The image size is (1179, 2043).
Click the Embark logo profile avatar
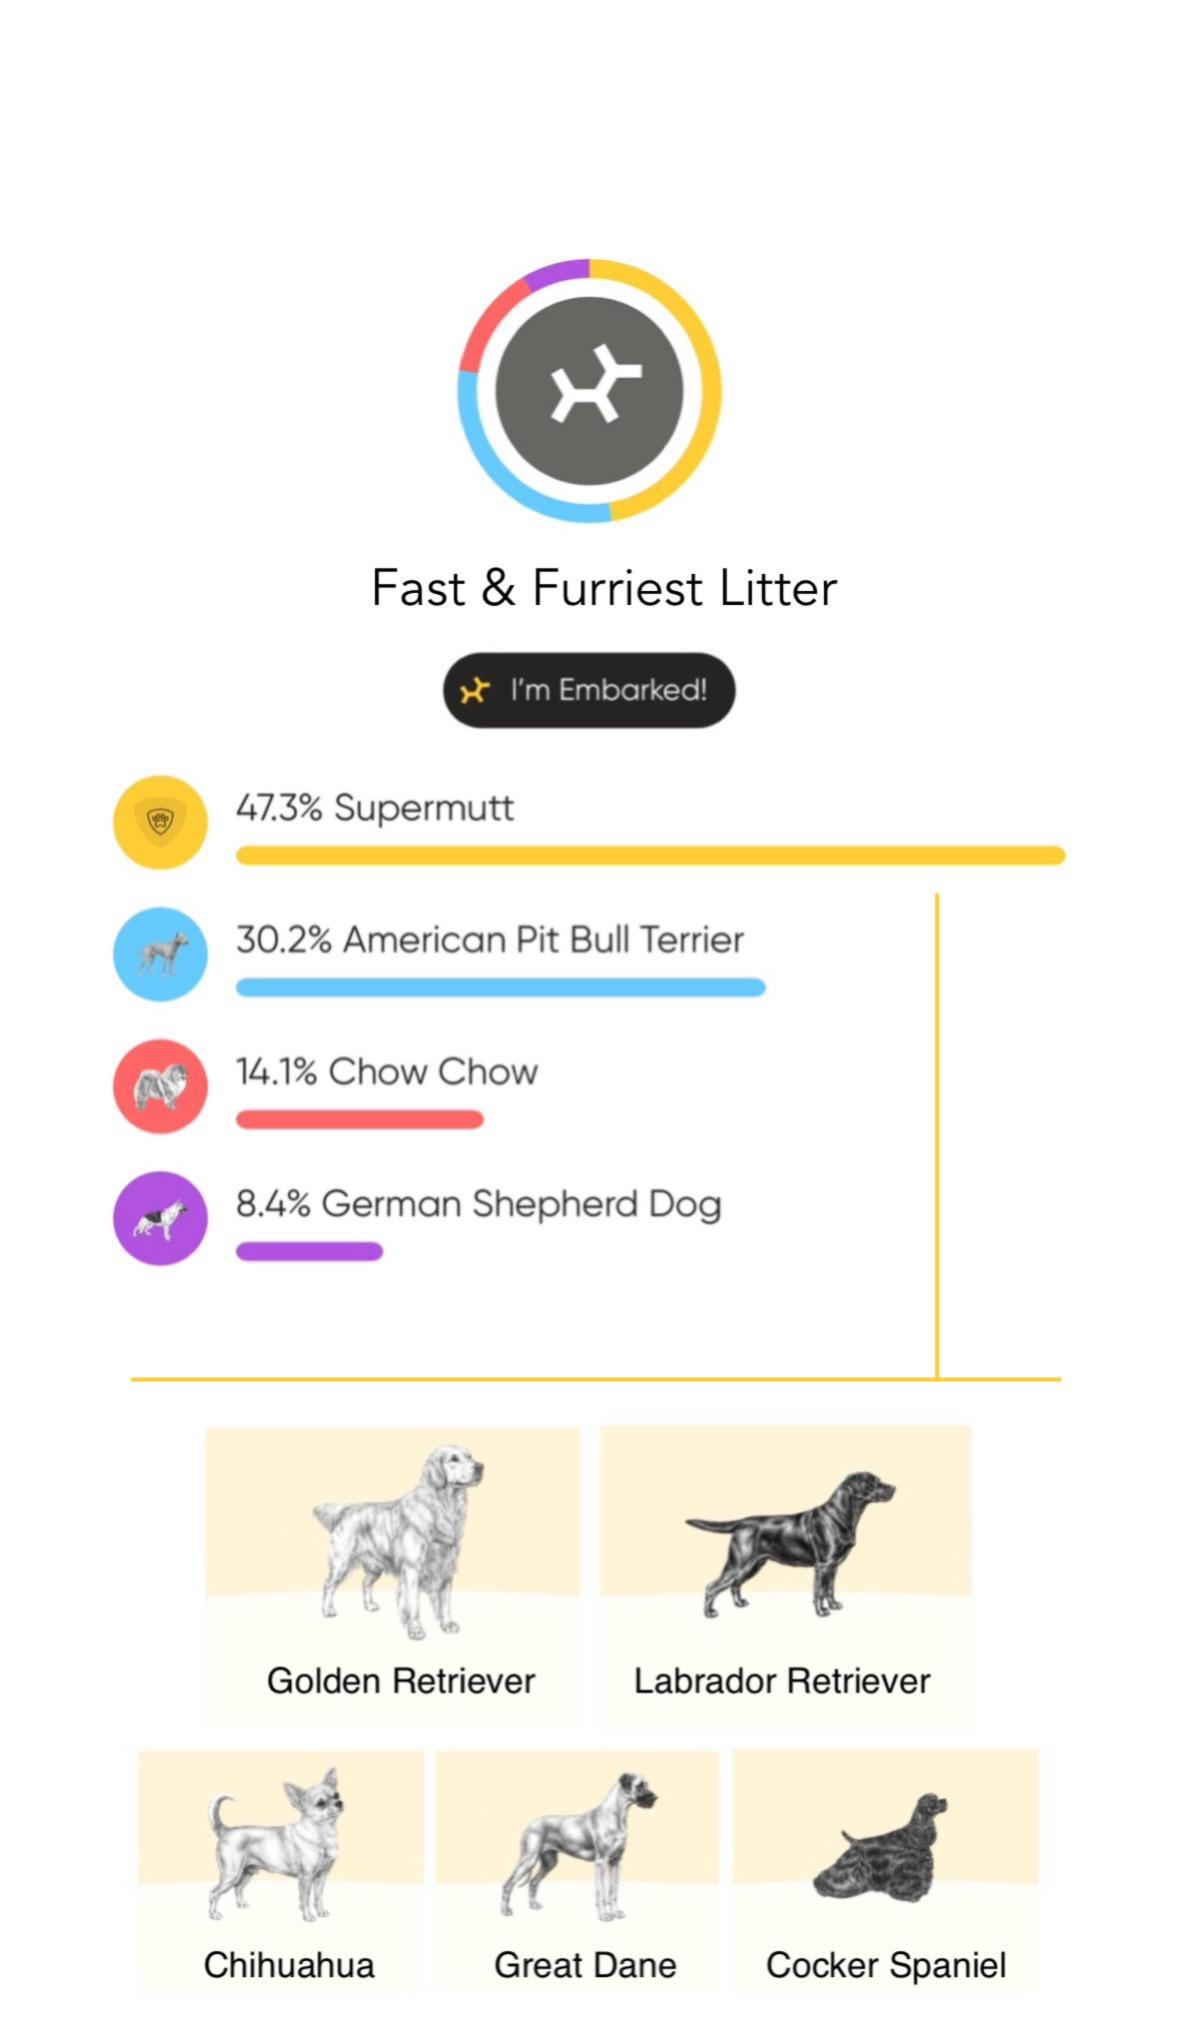tap(589, 391)
